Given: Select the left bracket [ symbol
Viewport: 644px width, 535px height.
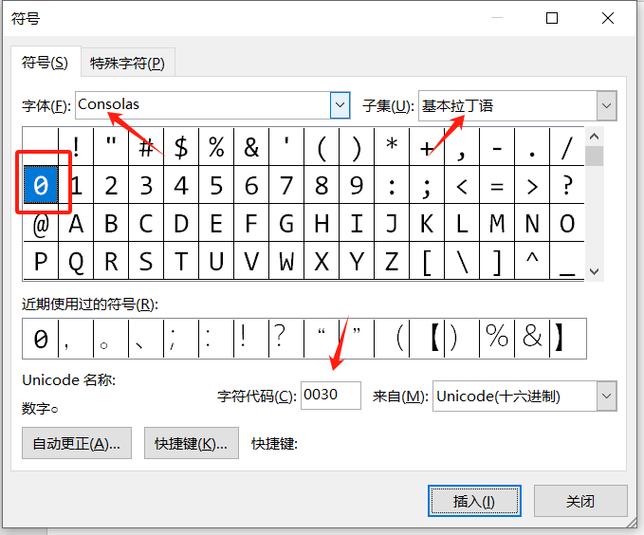Looking at the screenshot, I should (x=427, y=261).
